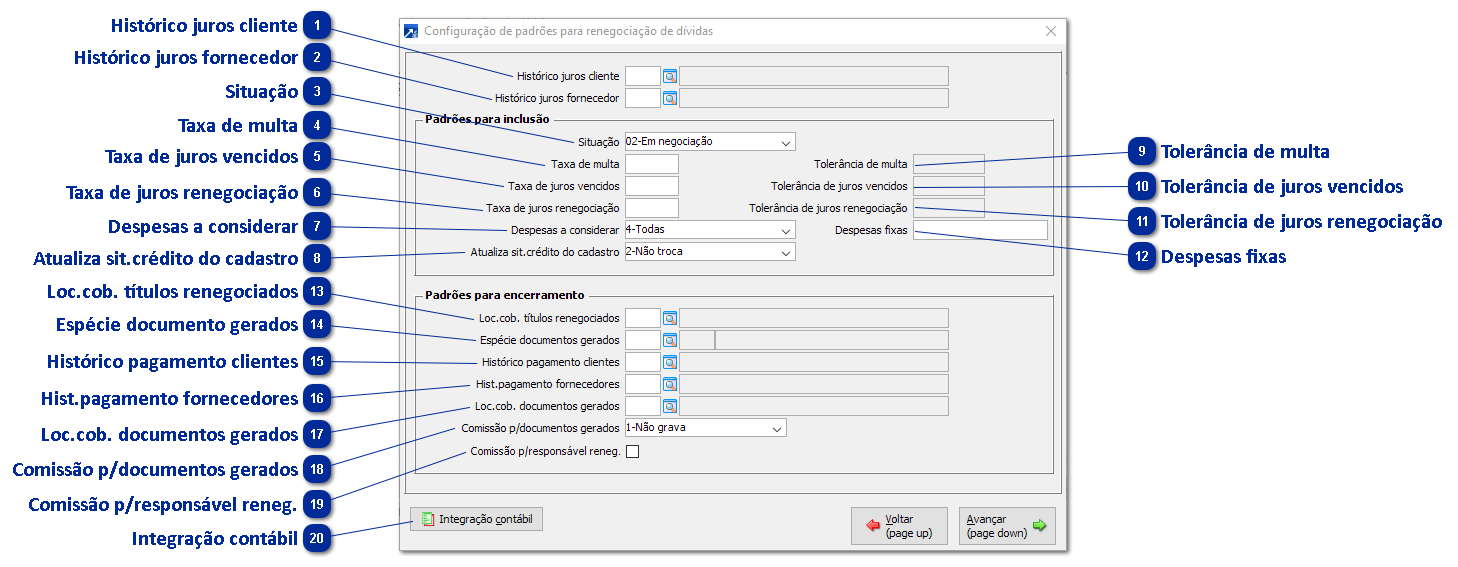The image size is (1458, 567).
Task: Focus the Histórico juros fornecedor code field
Action: [x=643, y=98]
